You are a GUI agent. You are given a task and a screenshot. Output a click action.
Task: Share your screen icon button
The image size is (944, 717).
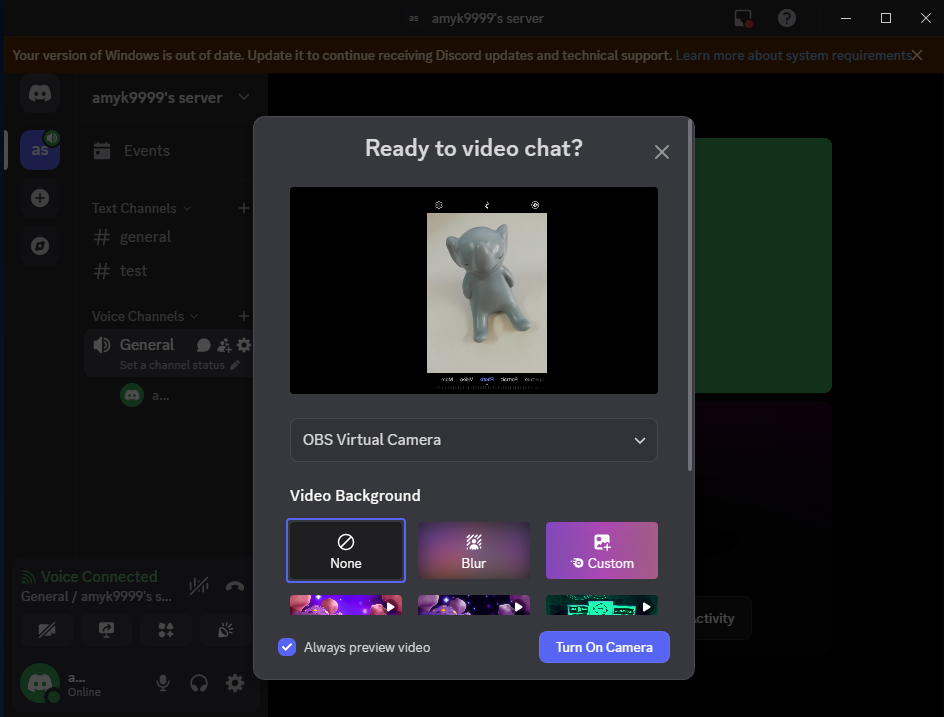click(x=107, y=630)
